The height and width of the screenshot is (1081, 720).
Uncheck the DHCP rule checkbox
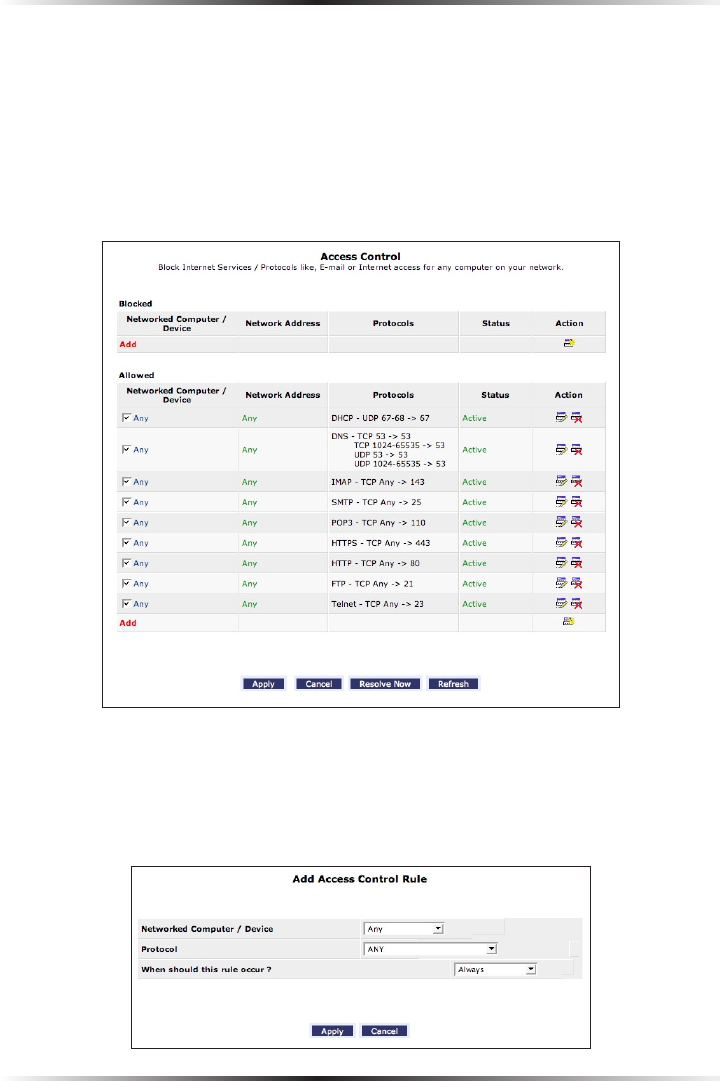(x=126, y=417)
